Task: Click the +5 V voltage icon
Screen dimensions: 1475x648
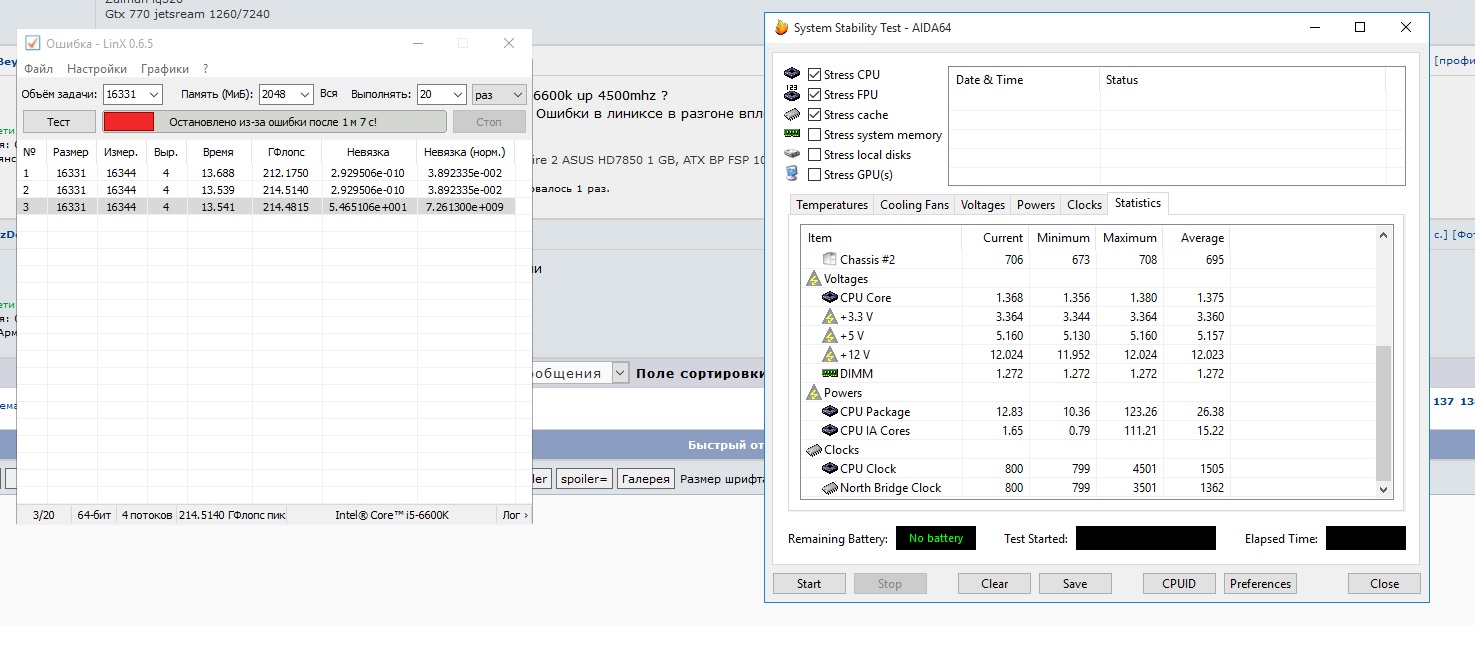Action: pos(830,335)
